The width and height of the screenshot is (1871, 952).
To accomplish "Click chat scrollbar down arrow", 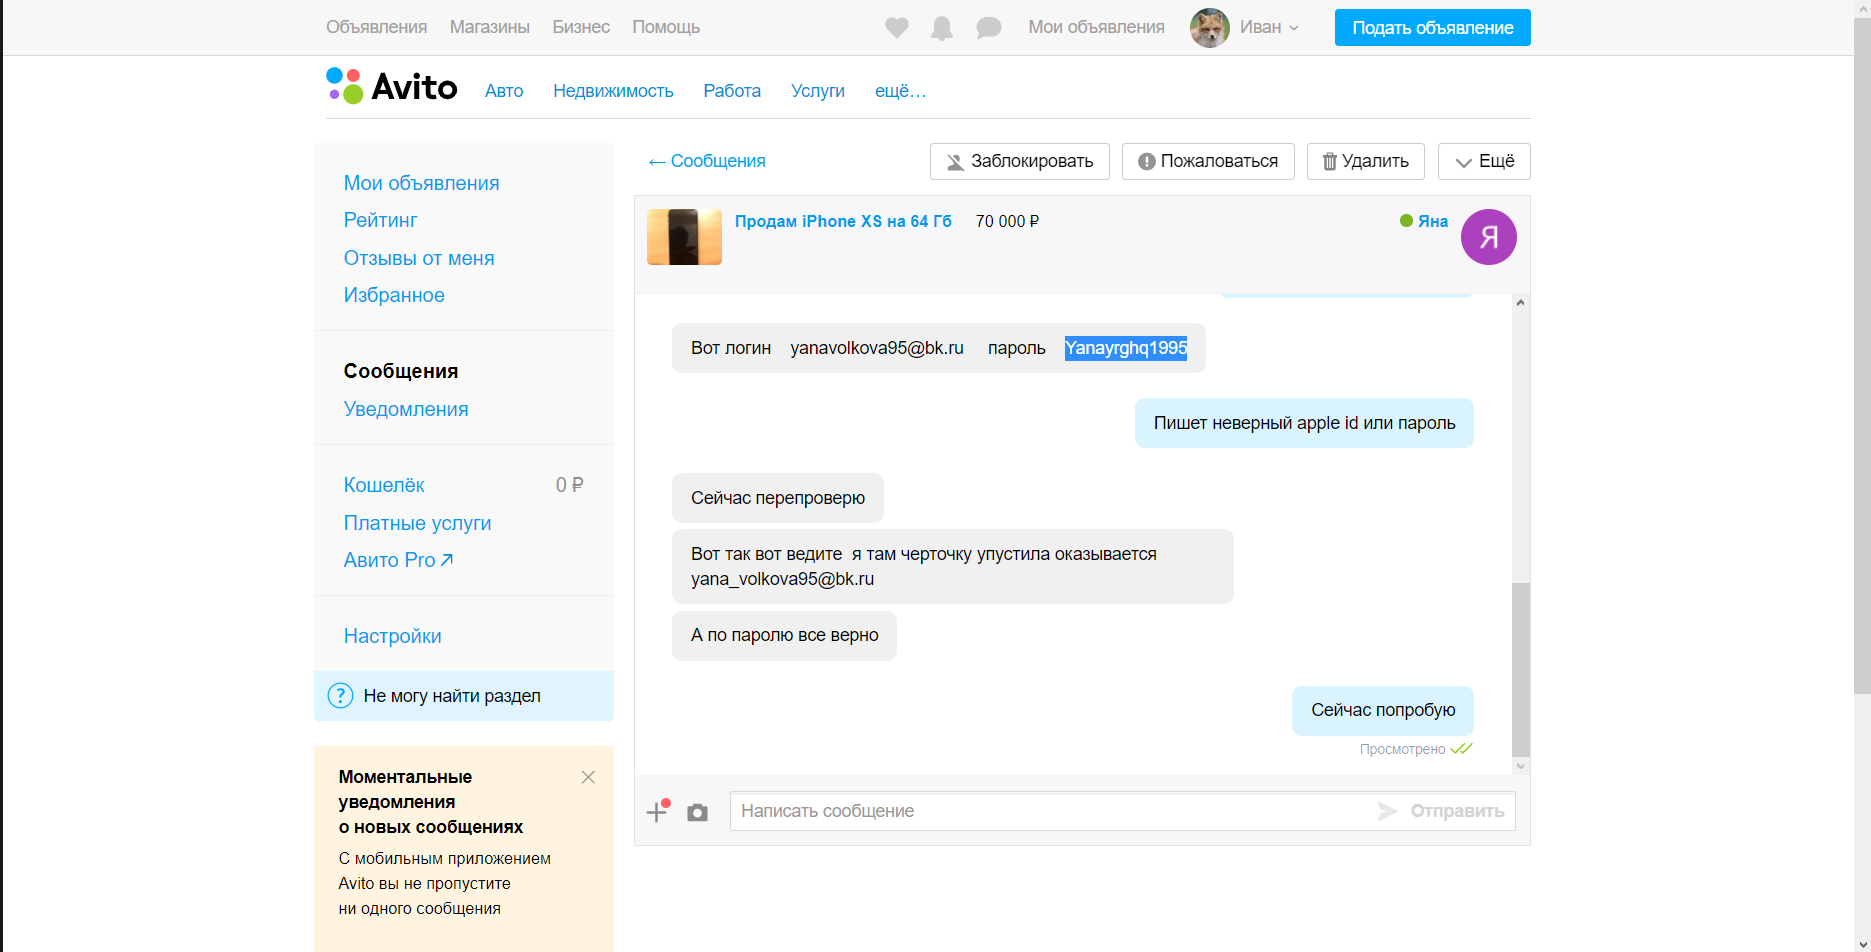I will [1521, 766].
